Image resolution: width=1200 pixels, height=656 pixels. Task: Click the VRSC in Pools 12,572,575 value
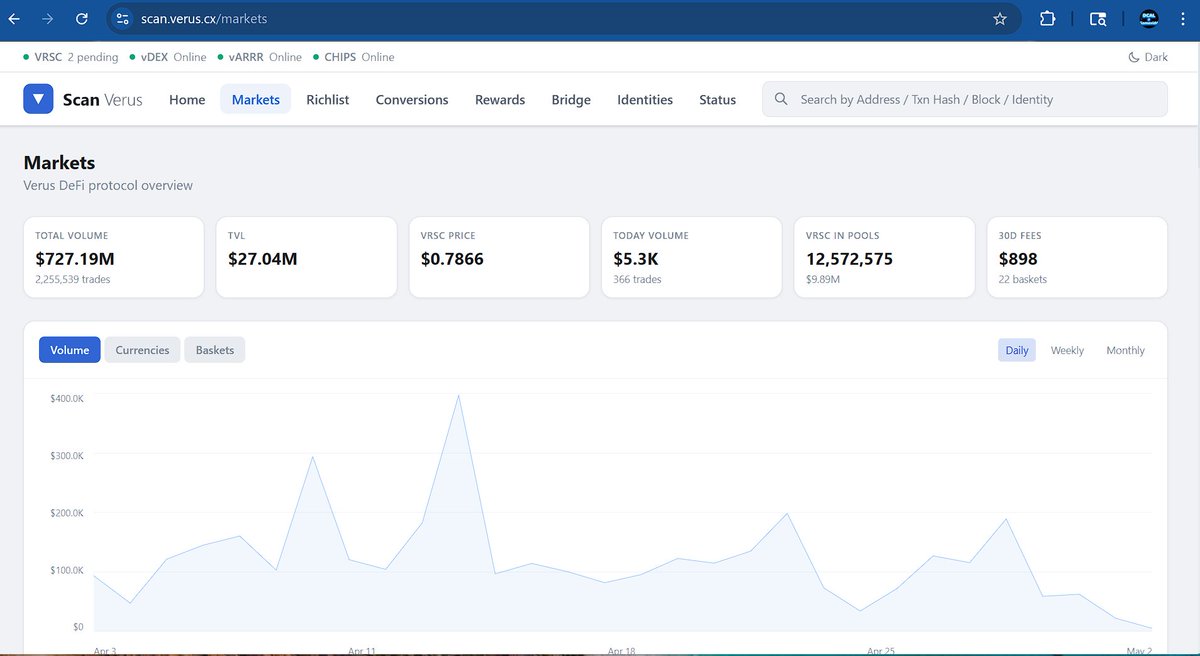850,259
